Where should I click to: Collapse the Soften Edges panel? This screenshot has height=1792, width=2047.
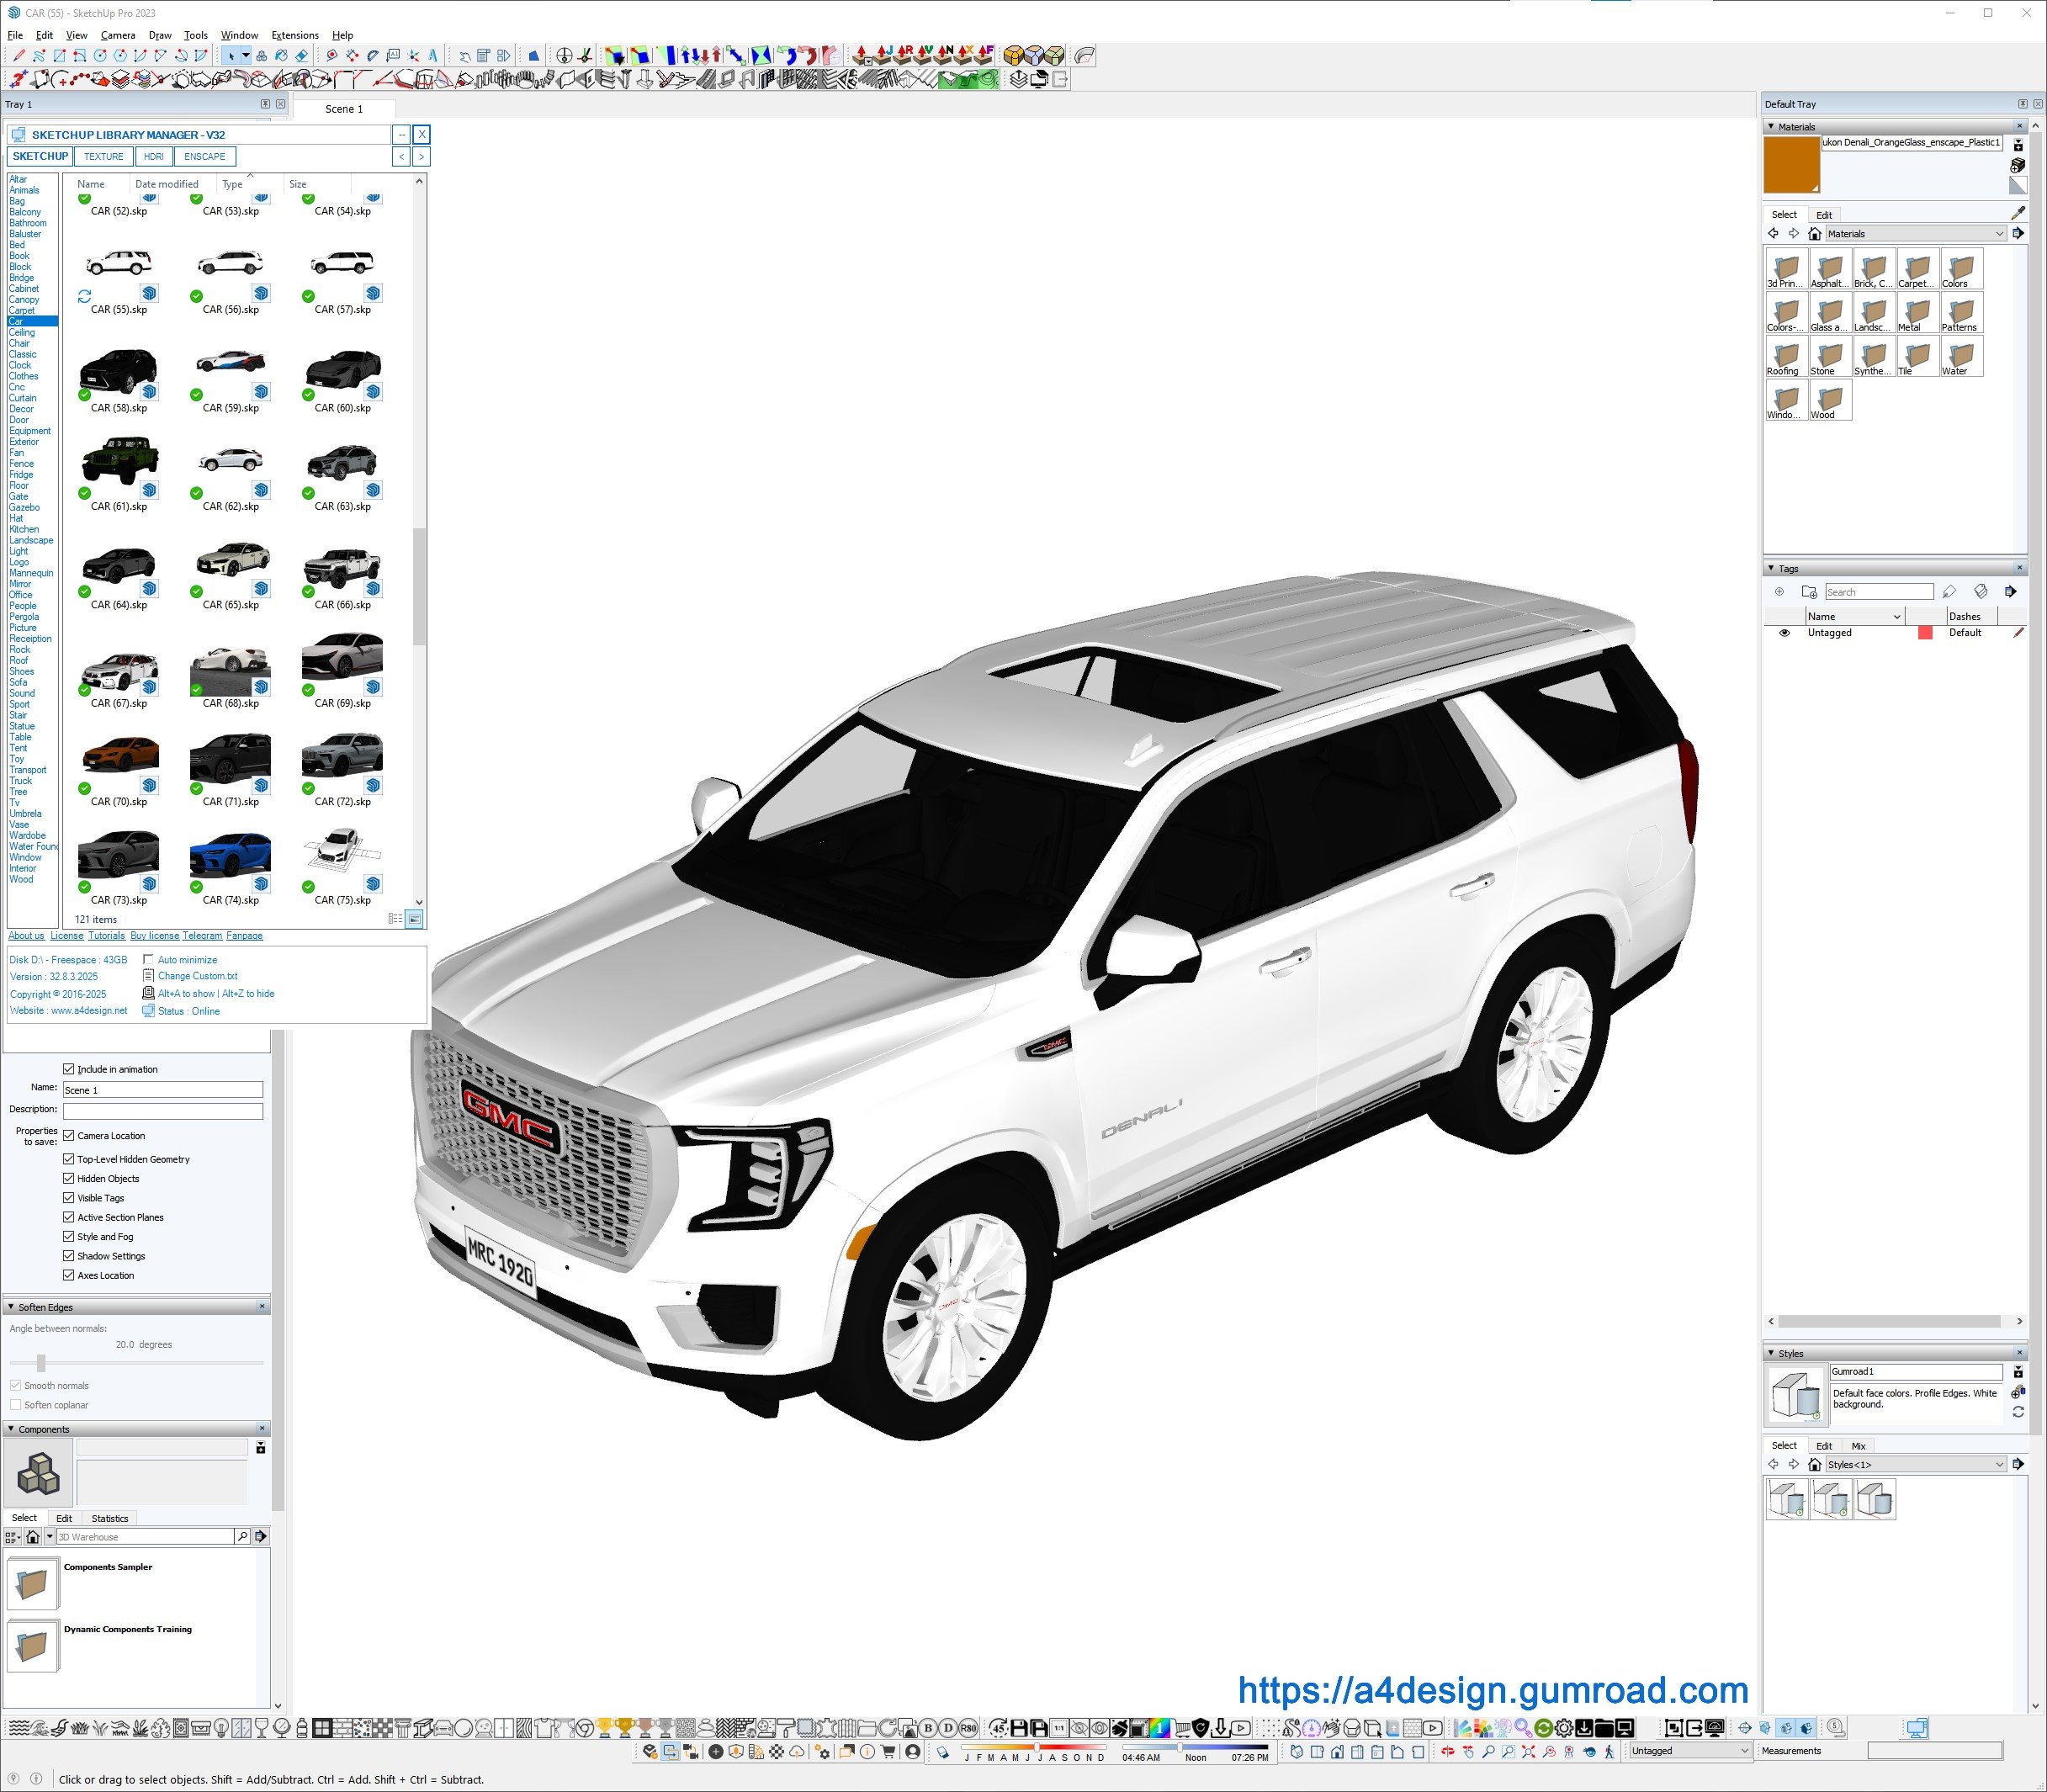pyautogui.click(x=11, y=1307)
